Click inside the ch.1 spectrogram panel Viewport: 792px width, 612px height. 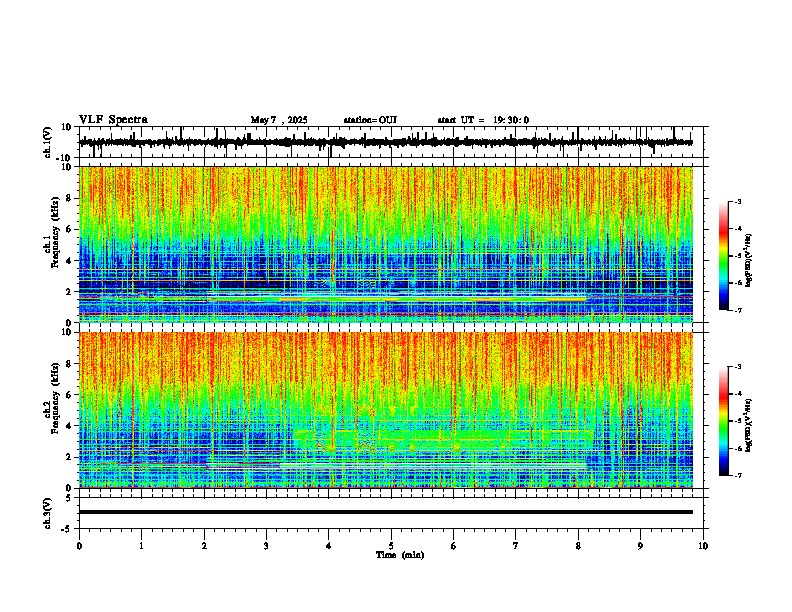pyautogui.click(x=385, y=244)
